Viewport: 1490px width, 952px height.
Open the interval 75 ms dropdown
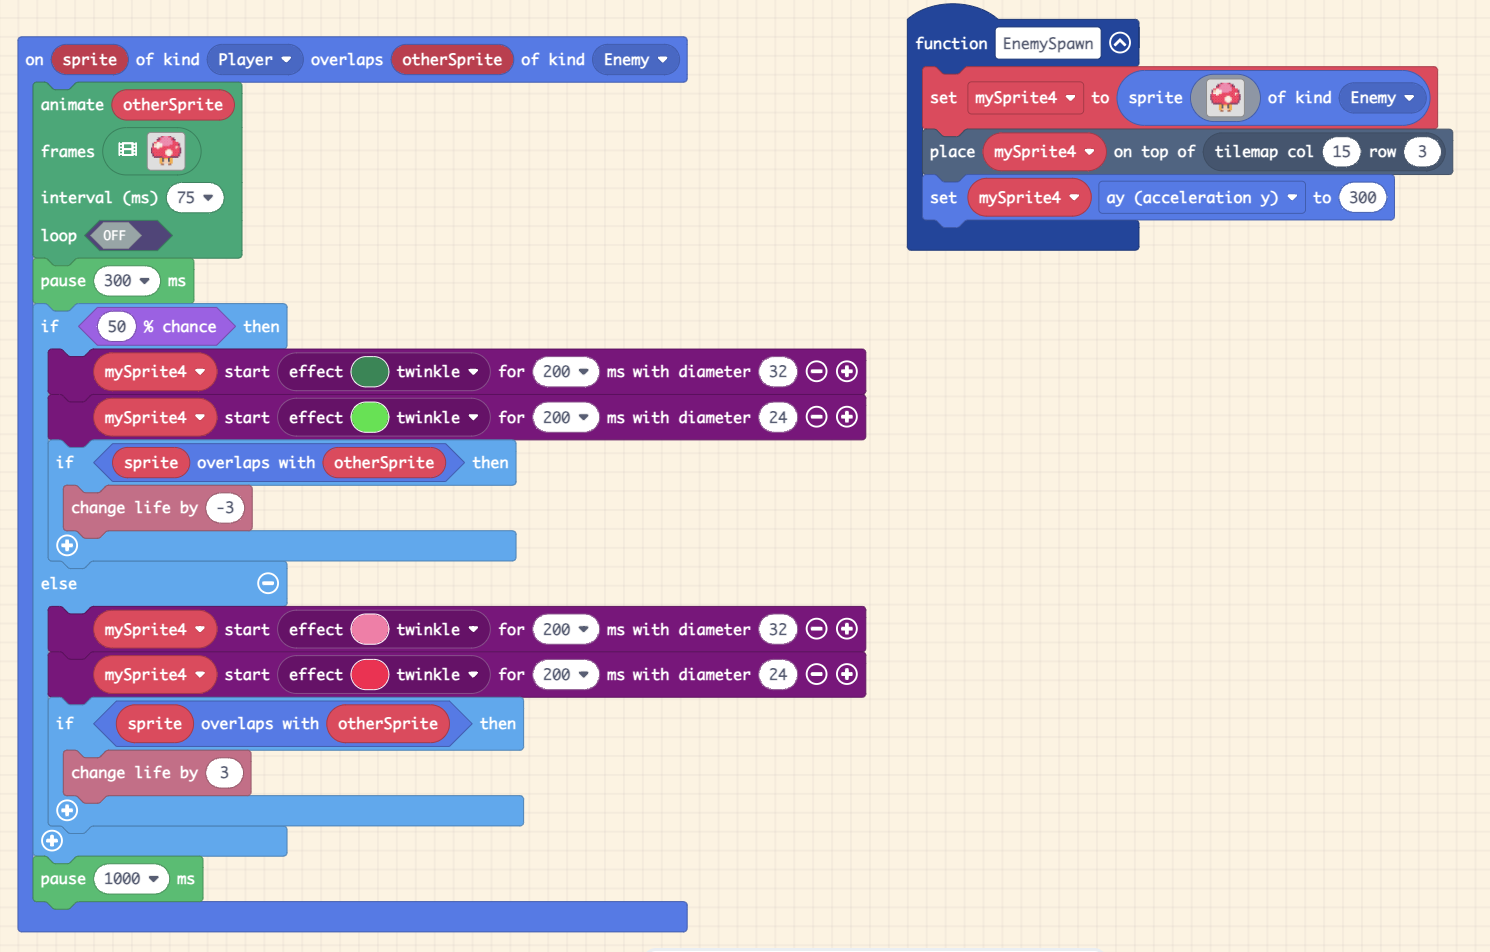(195, 198)
